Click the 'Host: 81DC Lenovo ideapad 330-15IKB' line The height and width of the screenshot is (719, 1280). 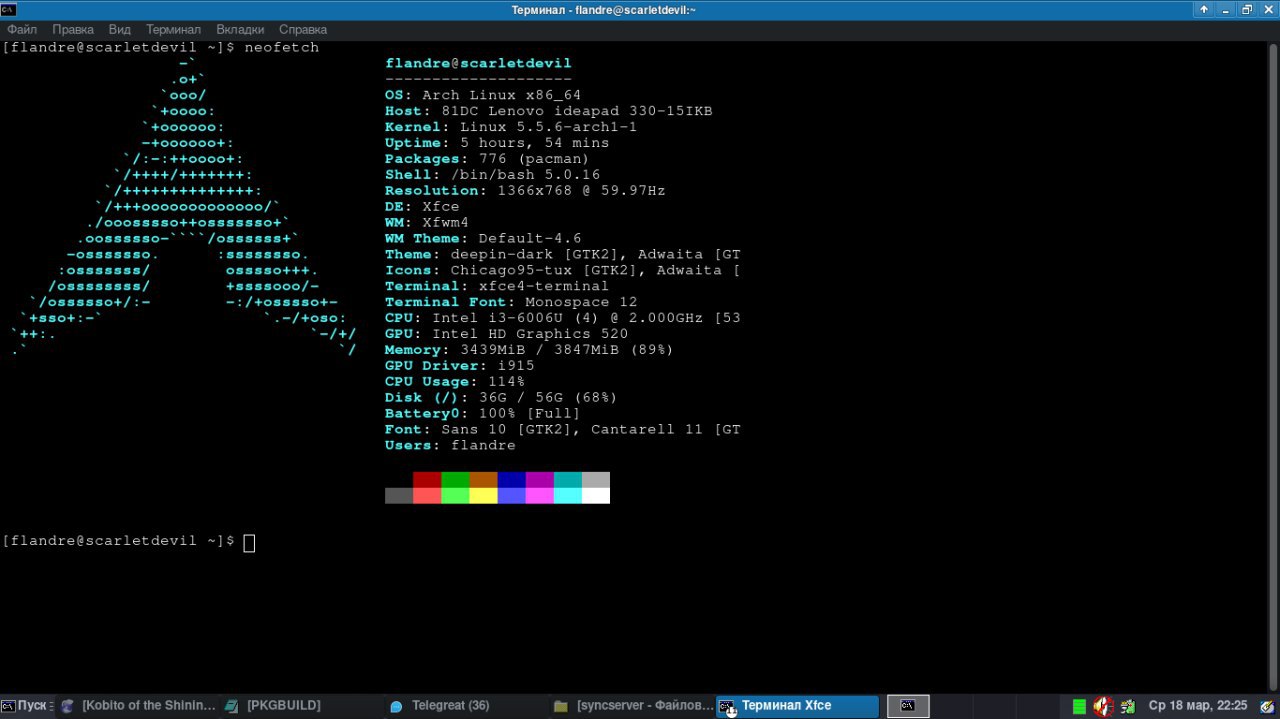(549, 111)
